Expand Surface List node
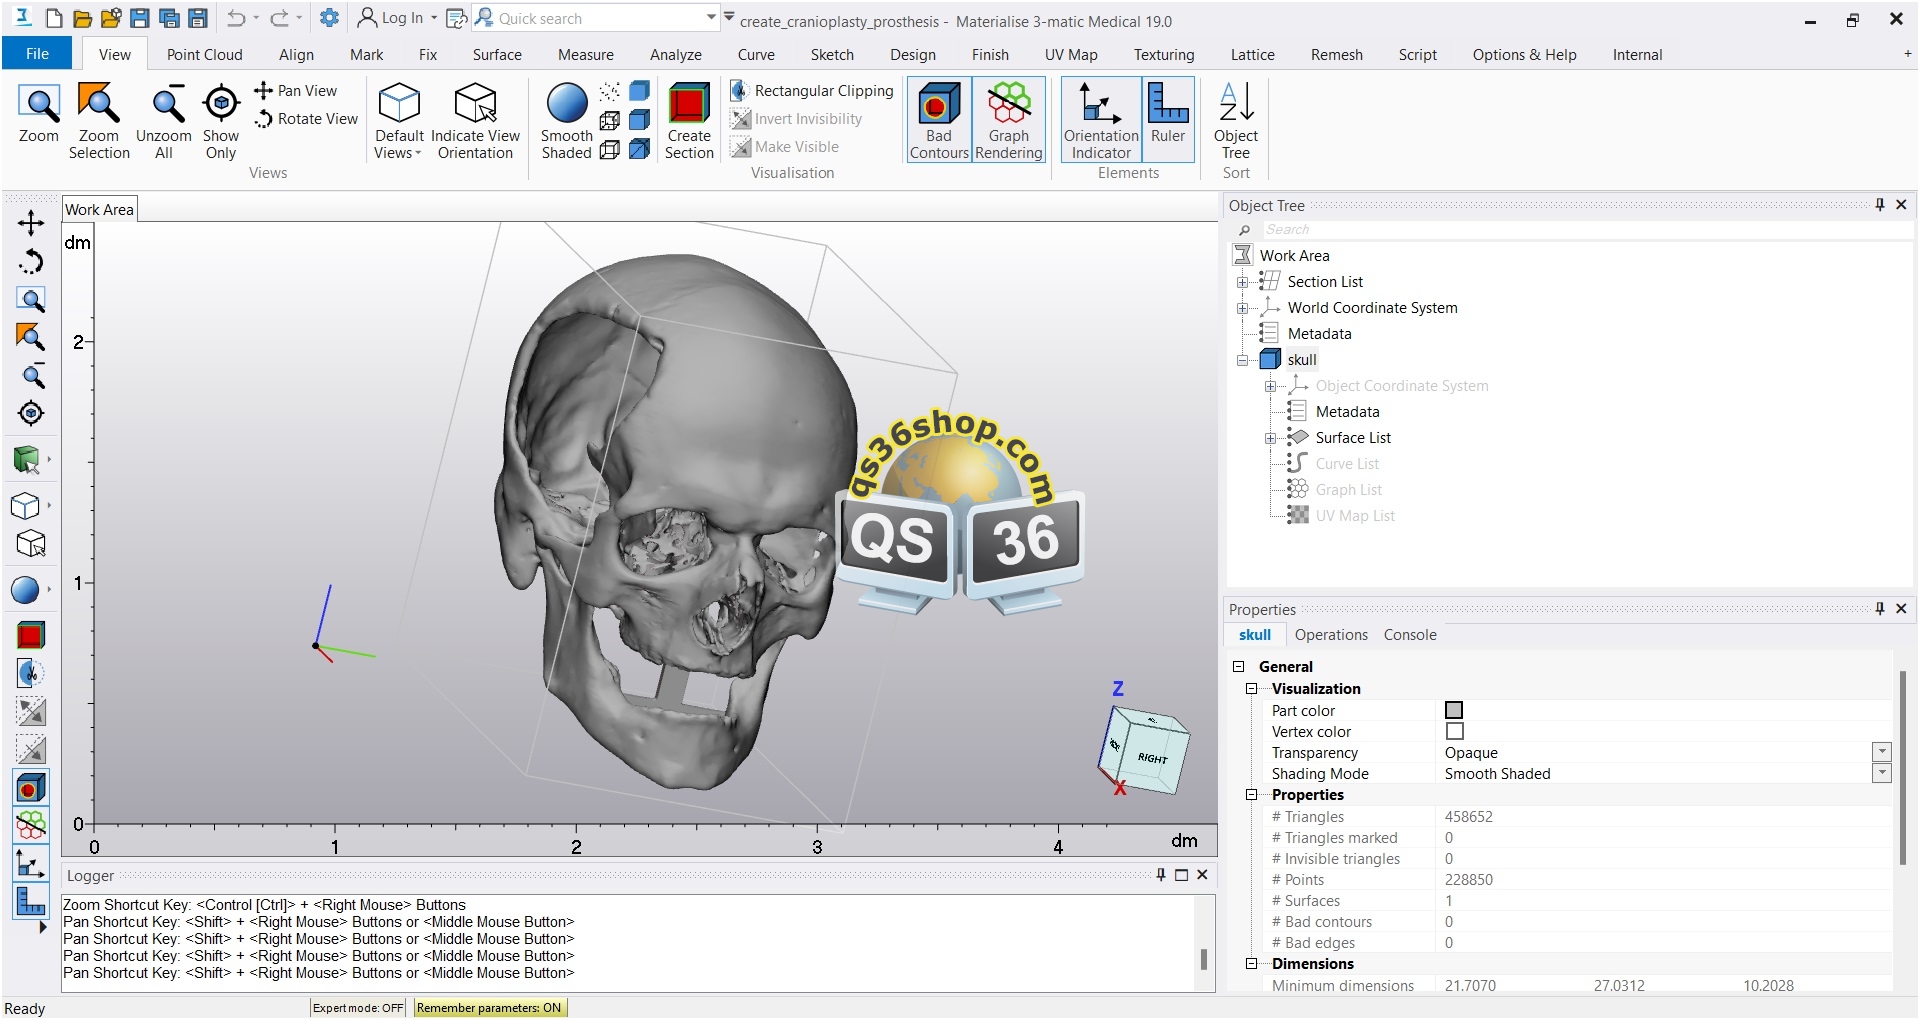1920x1020 pixels. tap(1270, 438)
